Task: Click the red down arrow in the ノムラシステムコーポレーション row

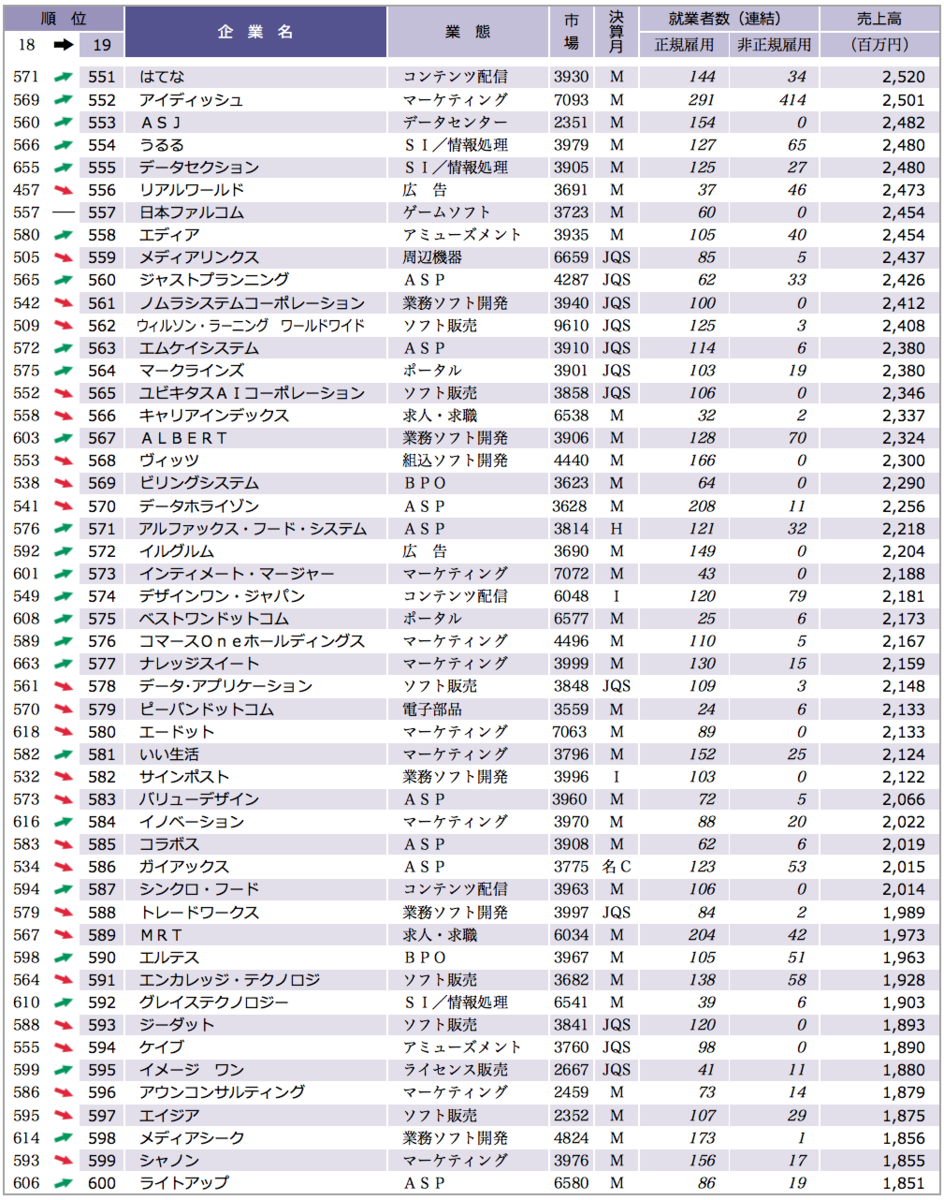Action: pos(64,303)
